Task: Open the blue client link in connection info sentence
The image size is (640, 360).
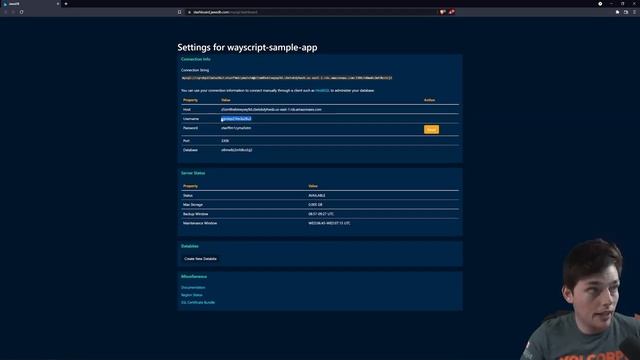Action: 322,90
